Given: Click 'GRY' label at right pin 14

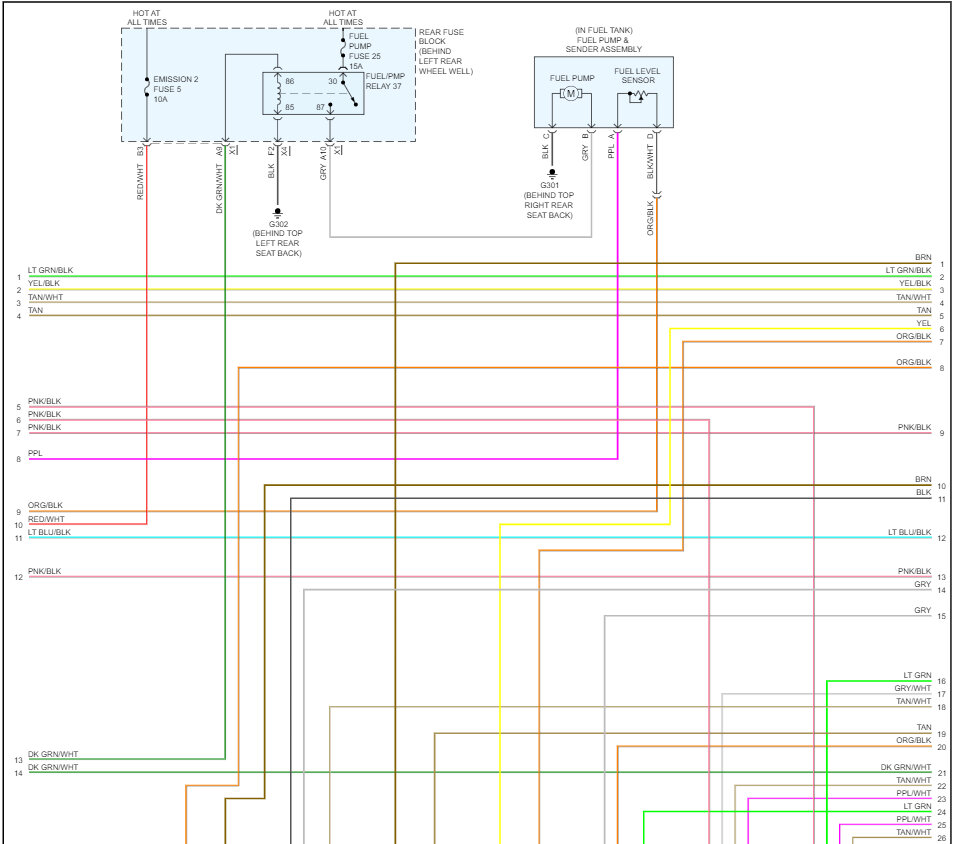Looking at the screenshot, I should (x=922, y=585).
